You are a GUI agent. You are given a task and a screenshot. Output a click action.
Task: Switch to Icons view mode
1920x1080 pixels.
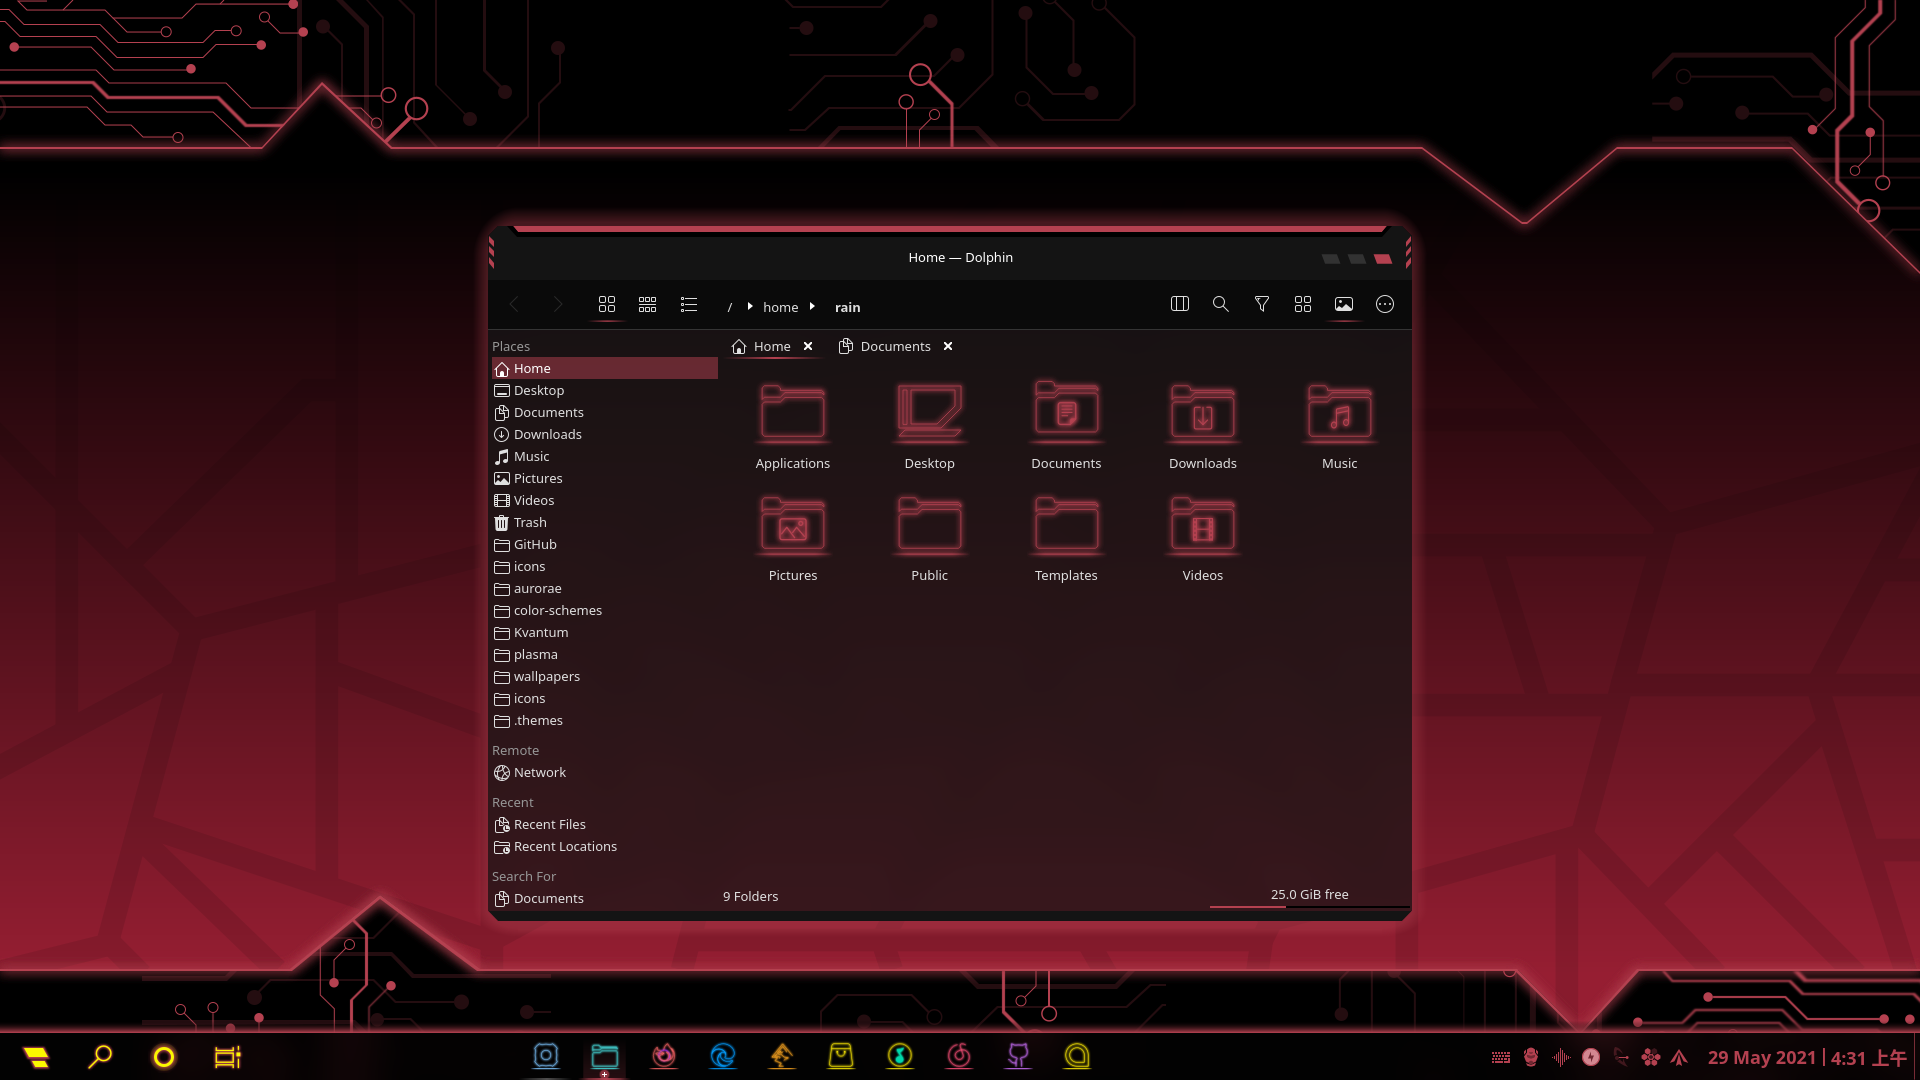click(x=606, y=305)
